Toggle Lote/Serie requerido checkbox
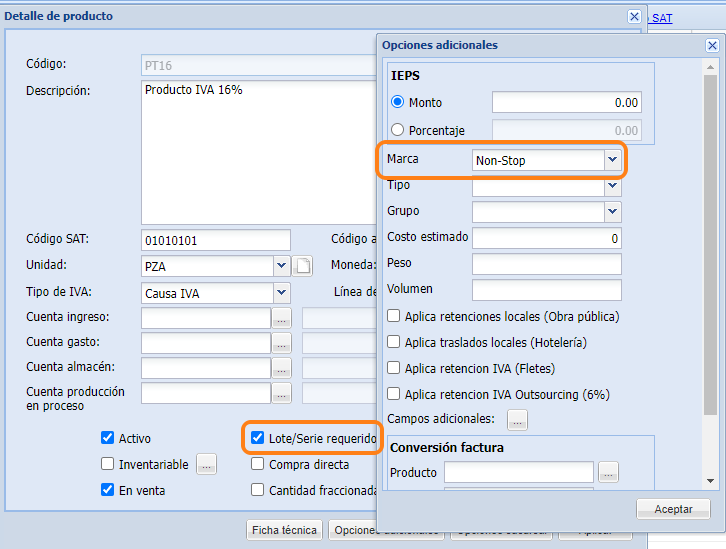 258,438
